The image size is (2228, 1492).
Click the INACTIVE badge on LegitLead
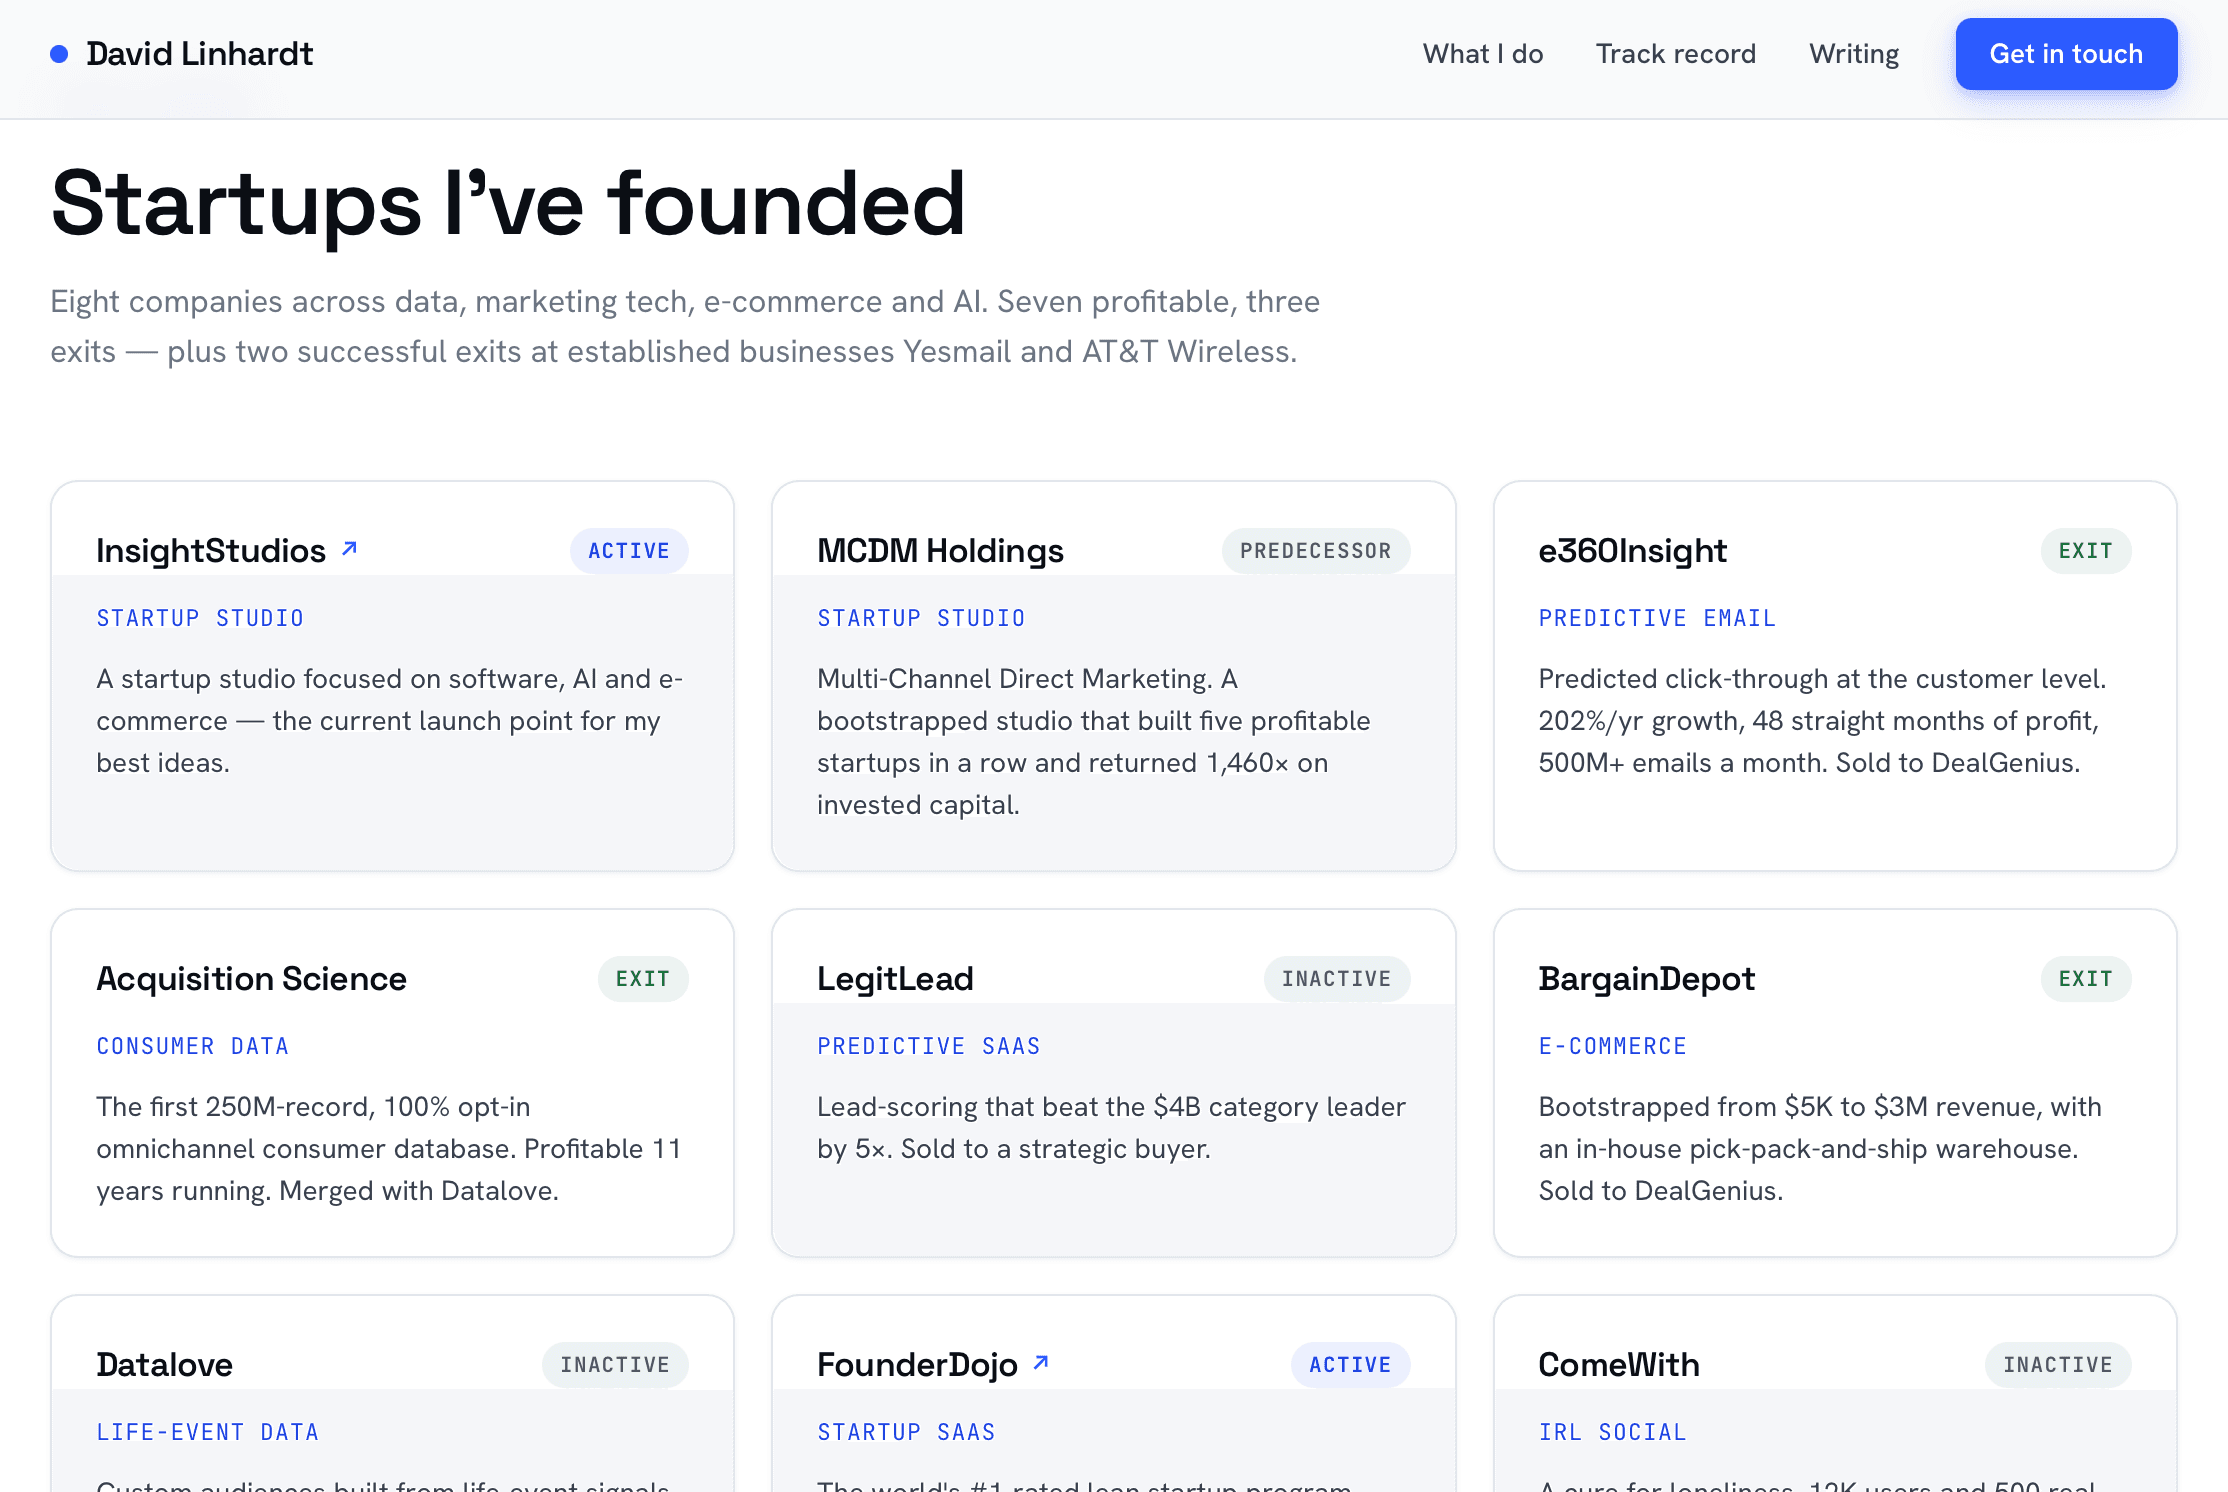(x=1337, y=979)
